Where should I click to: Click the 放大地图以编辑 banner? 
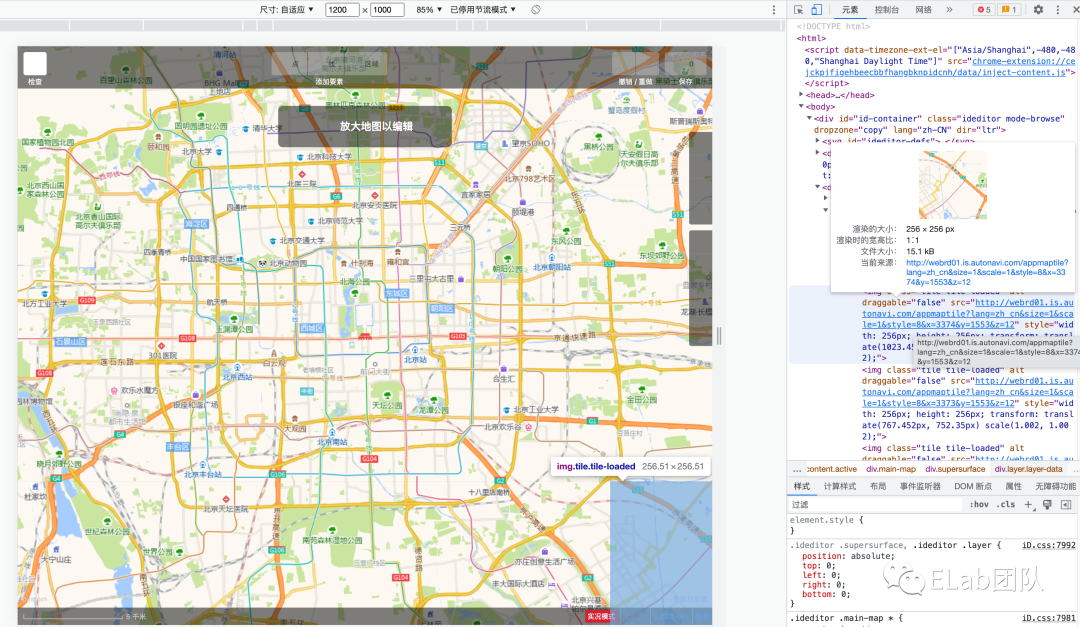click(365, 126)
